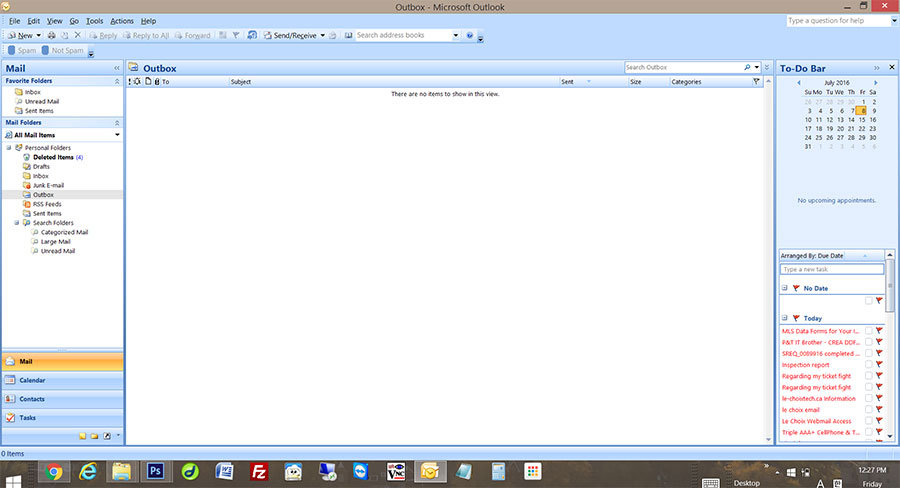Click the Type a question for help field
This screenshot has width=900, height=488.
click(x=837, y=21)
